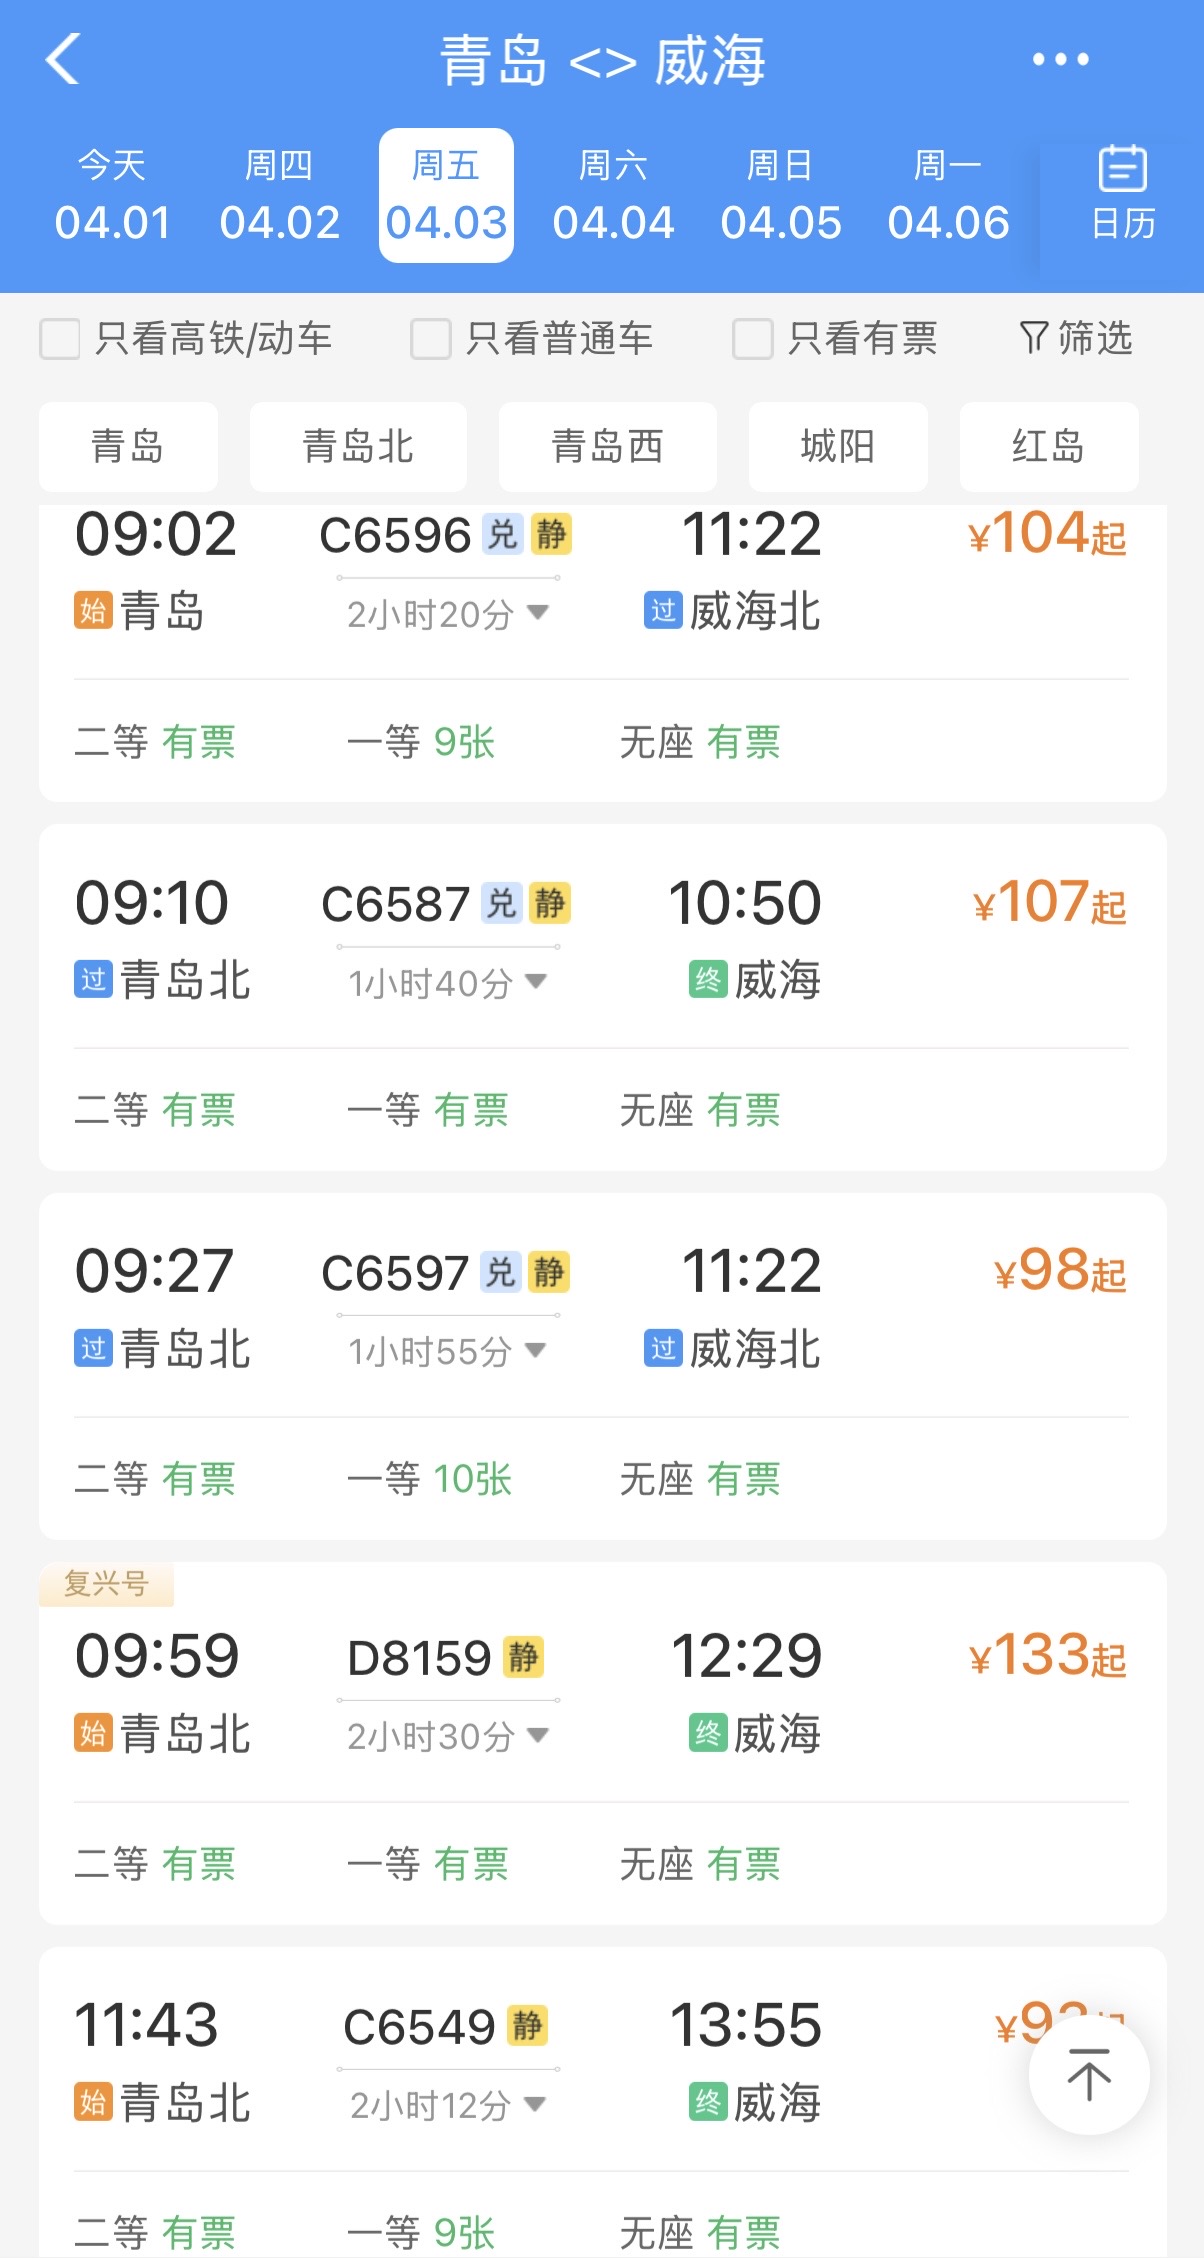Enable the 只看高铁/动车 checkbox

click(60, 339)
